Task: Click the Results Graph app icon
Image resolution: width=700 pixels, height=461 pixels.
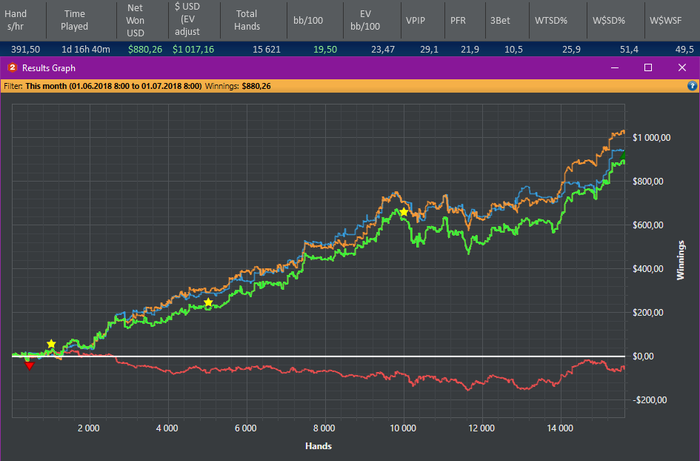Action: [12, 68]
